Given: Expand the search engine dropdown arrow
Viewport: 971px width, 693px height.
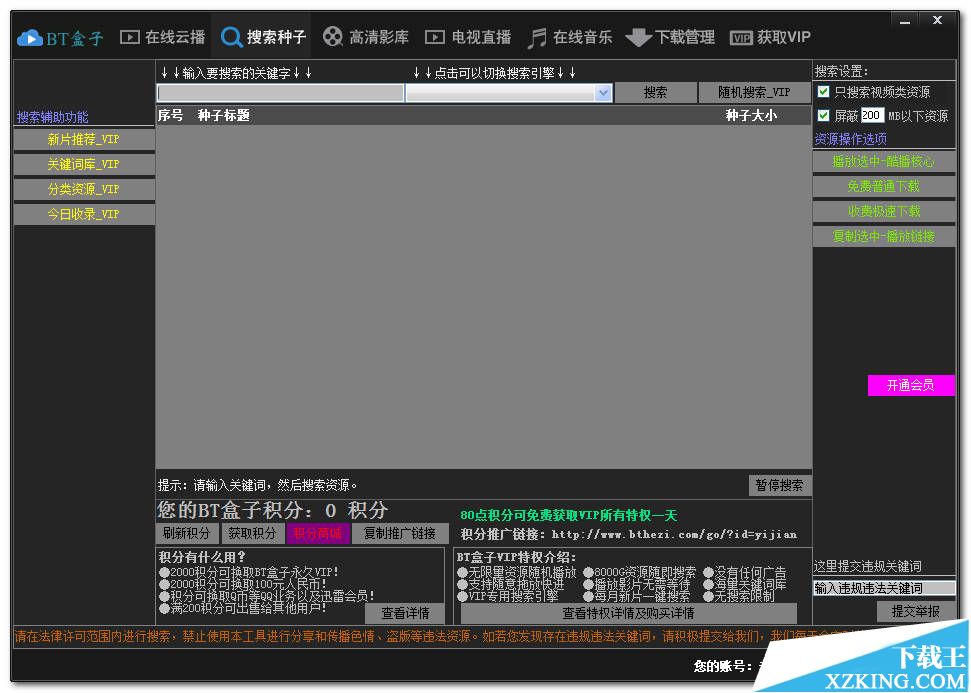Looking at the screenshot, I should (x=603, y=93).
